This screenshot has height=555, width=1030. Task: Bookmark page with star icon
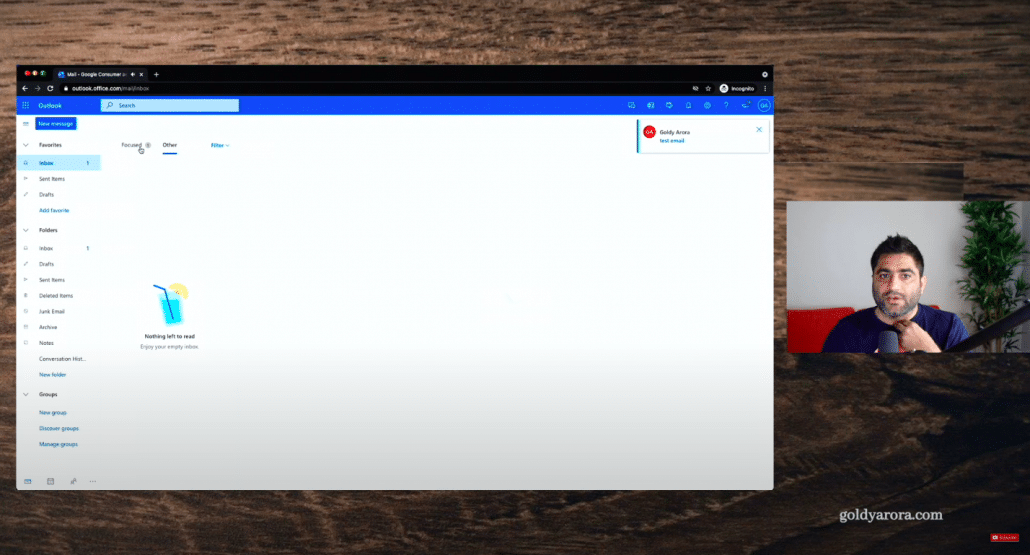click(x=708, y=88)
